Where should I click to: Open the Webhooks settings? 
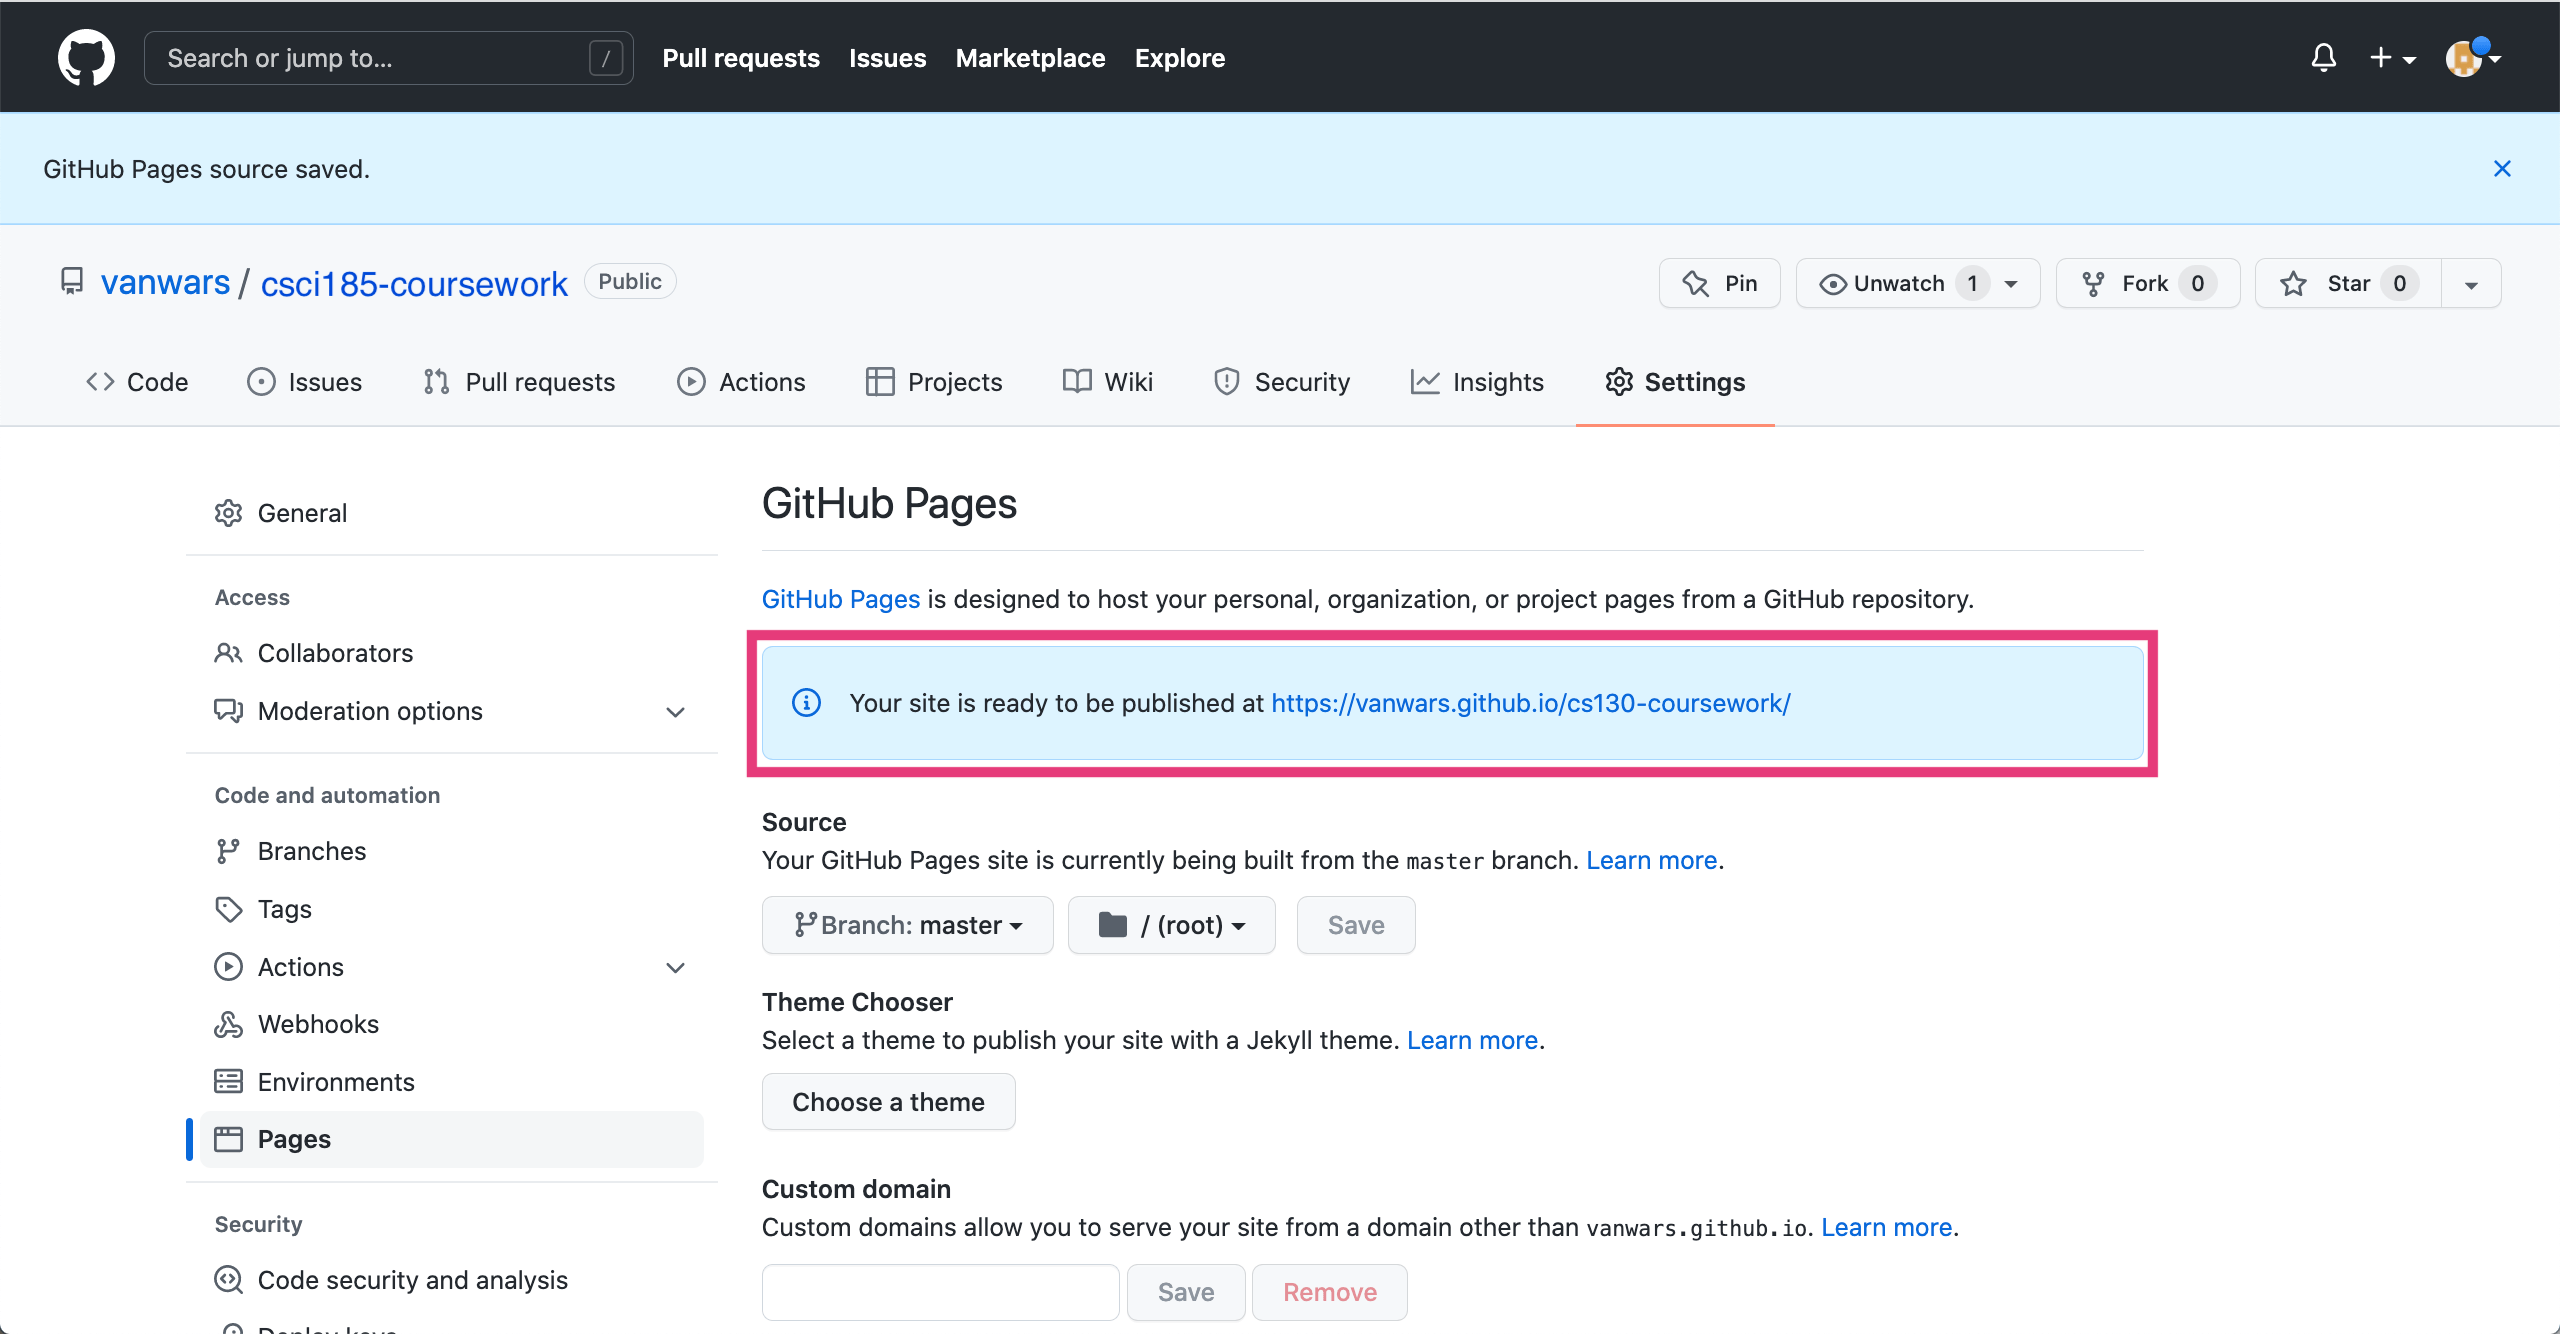[318, 1023]
